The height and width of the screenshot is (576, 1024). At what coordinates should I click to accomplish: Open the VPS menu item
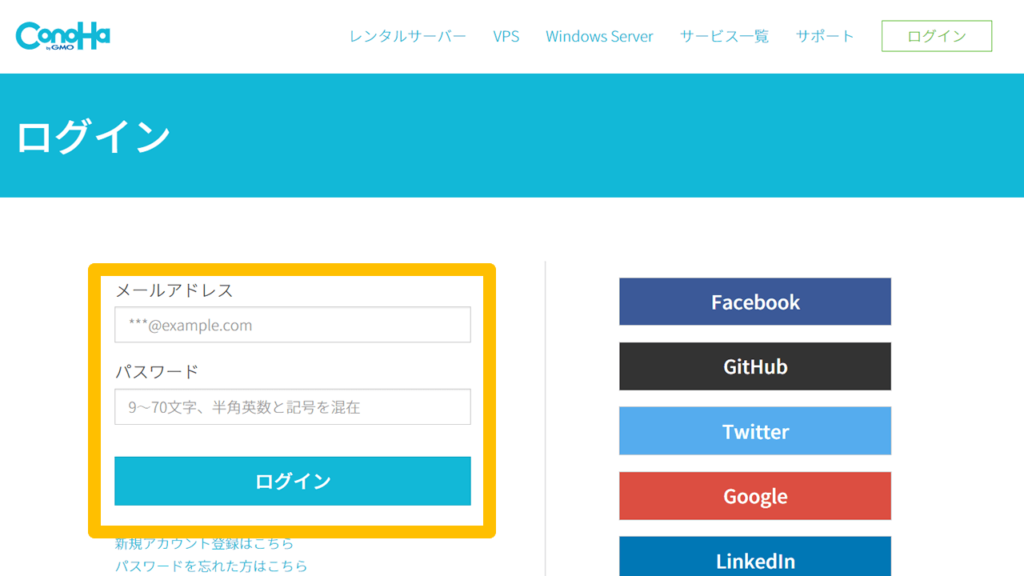[x=506, y=36]
